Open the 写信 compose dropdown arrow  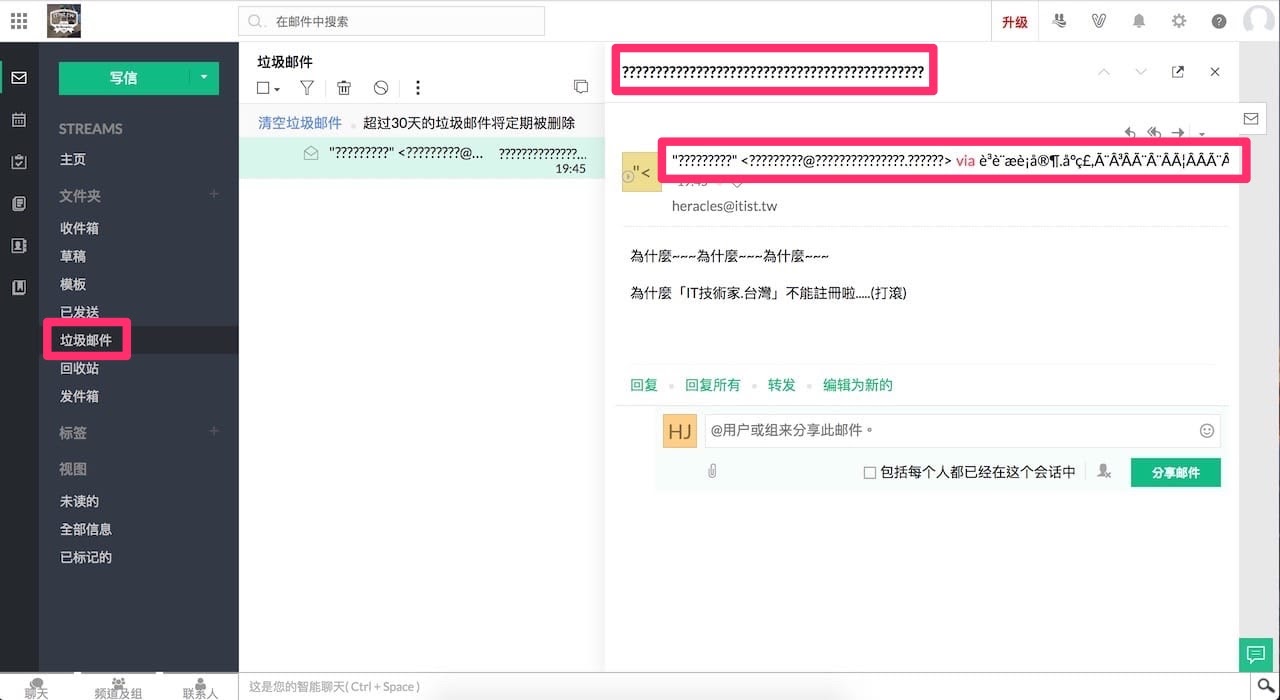[x=204, y=77]
